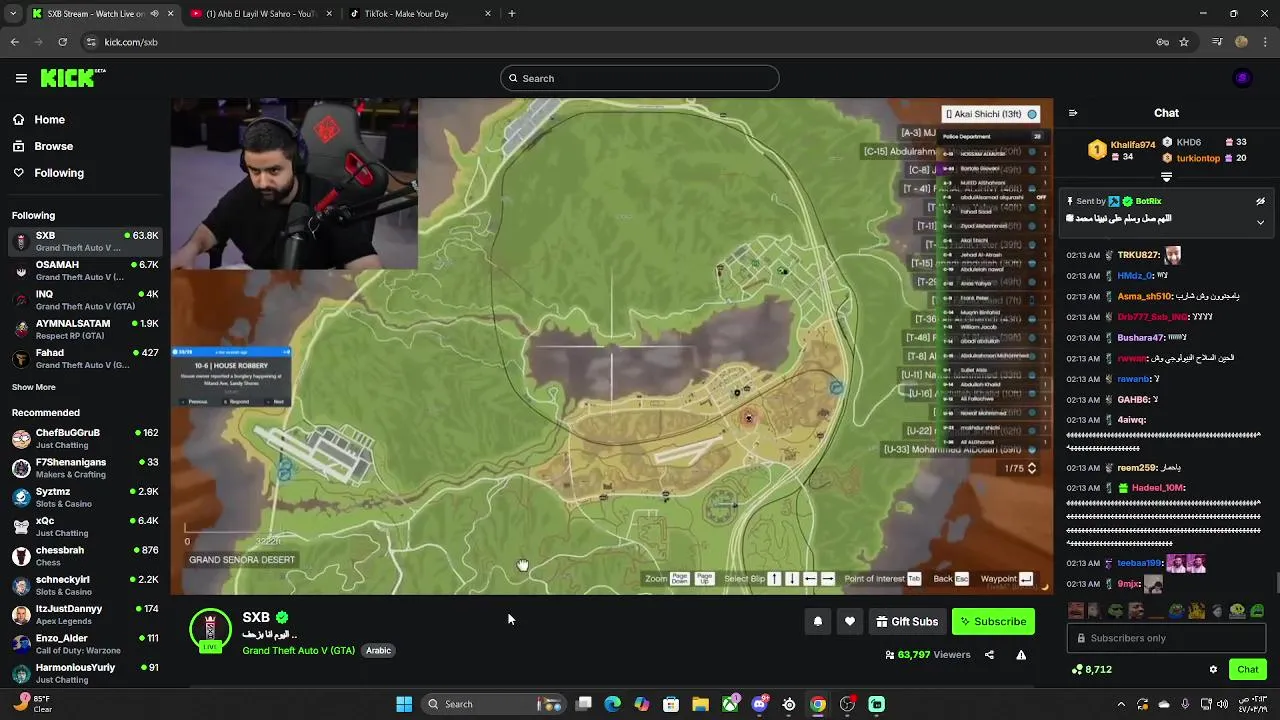Click the Grand Theft Auto V (GTA) category link

(x=298, y=650)
